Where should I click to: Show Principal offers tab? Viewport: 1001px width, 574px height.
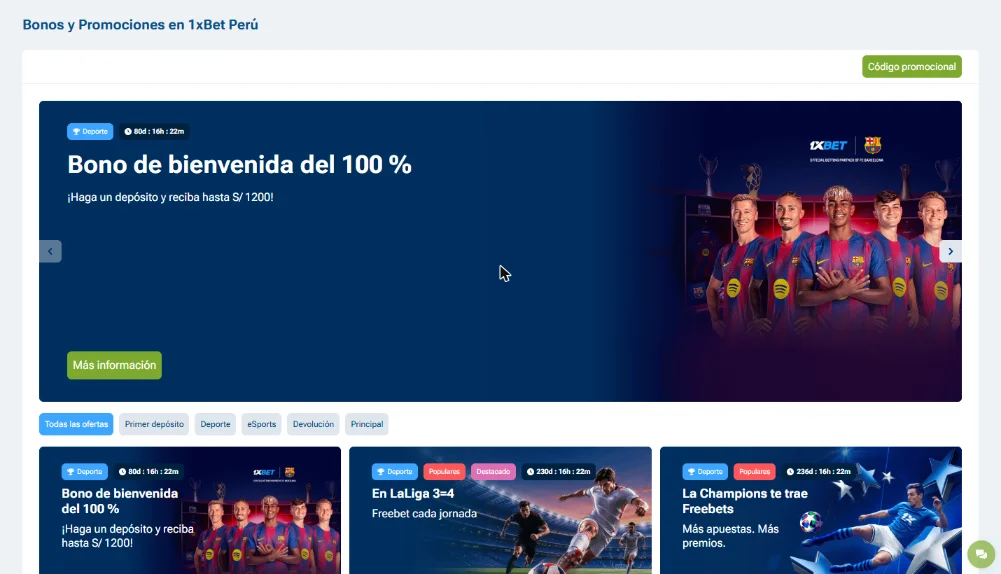point(366,424)
